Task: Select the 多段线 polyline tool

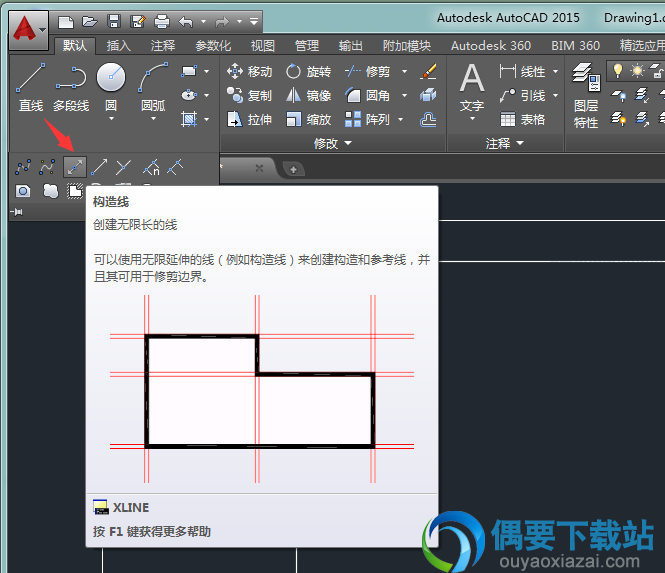Action: 71,87
